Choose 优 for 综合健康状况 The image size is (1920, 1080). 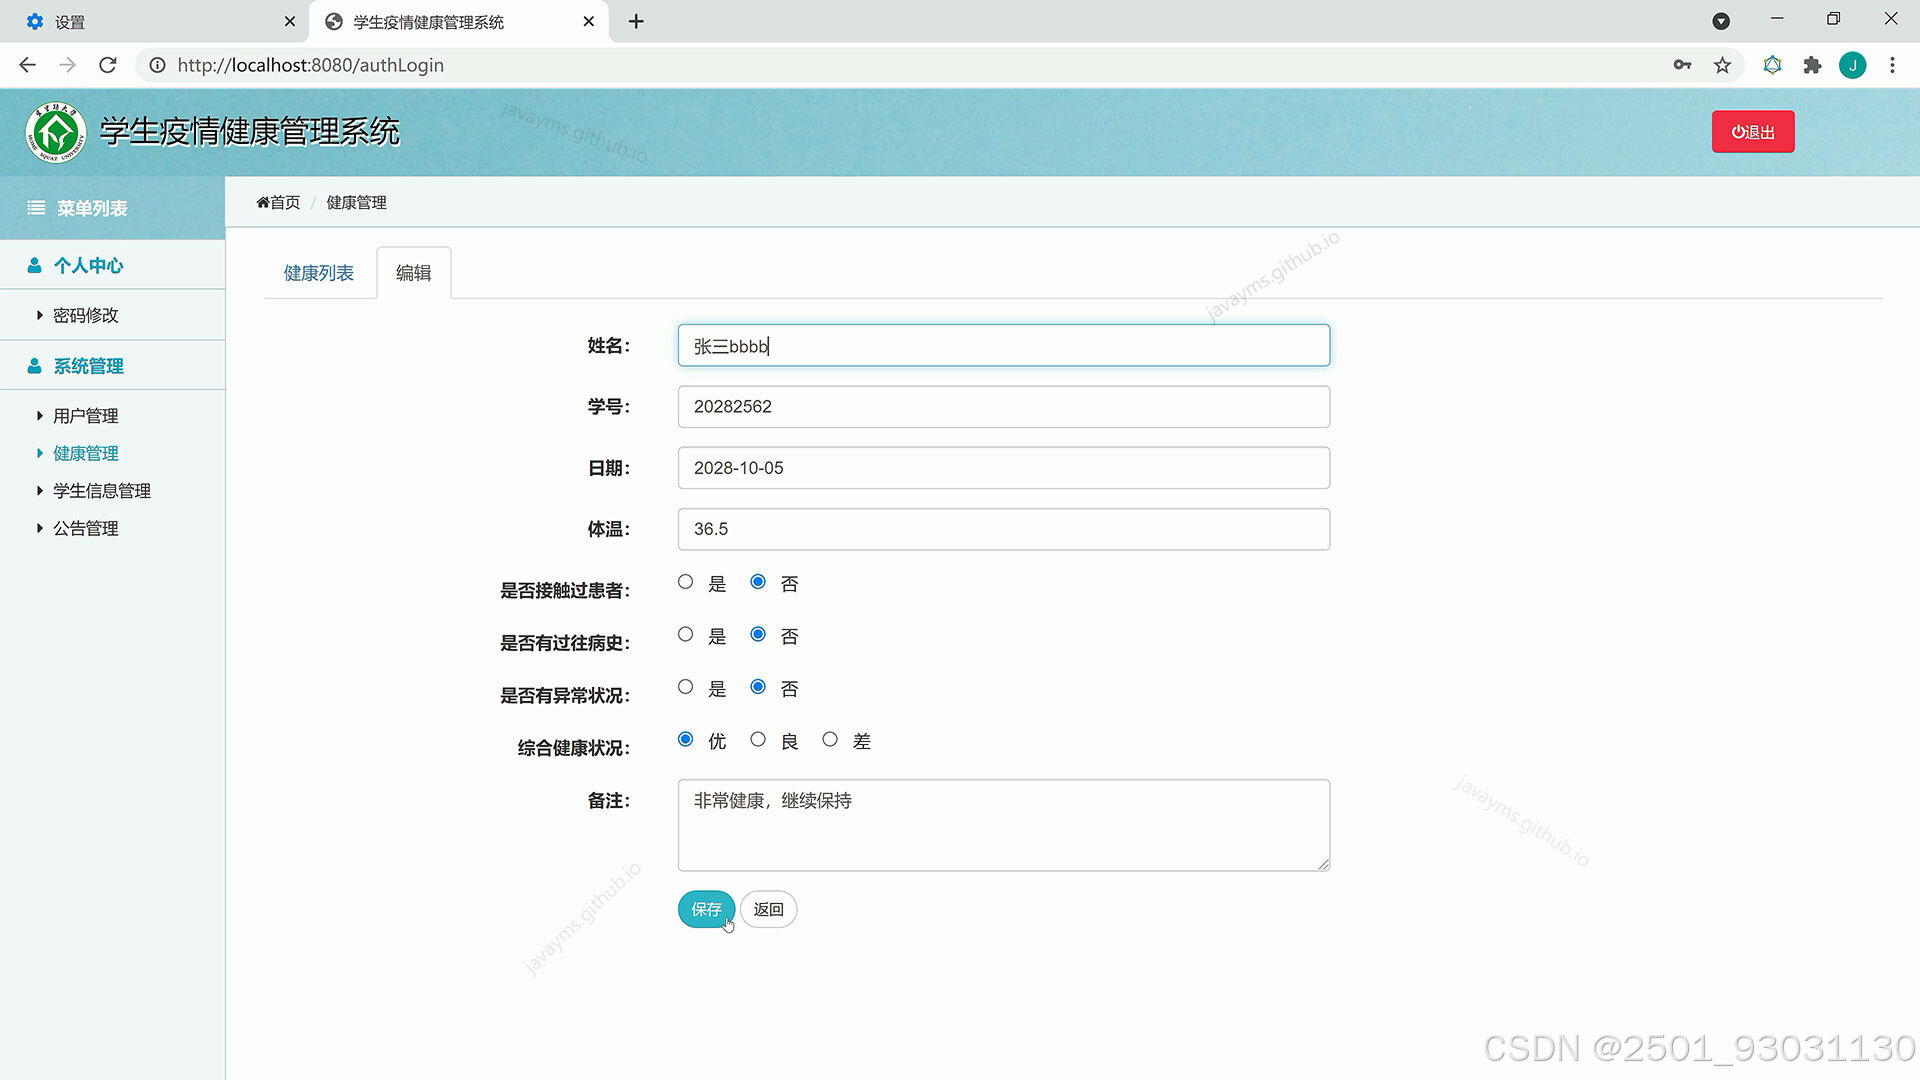pos(685,740)
